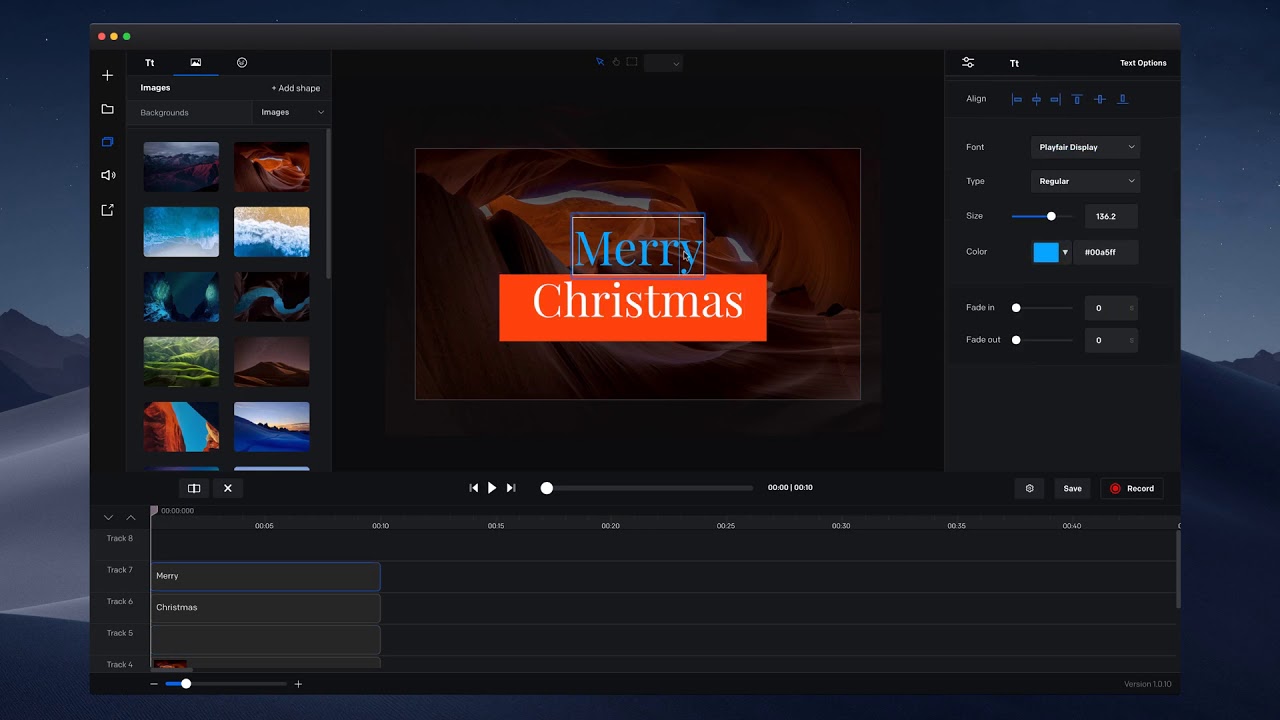Click the Add shape button
1280x720 pixels.
296,88
